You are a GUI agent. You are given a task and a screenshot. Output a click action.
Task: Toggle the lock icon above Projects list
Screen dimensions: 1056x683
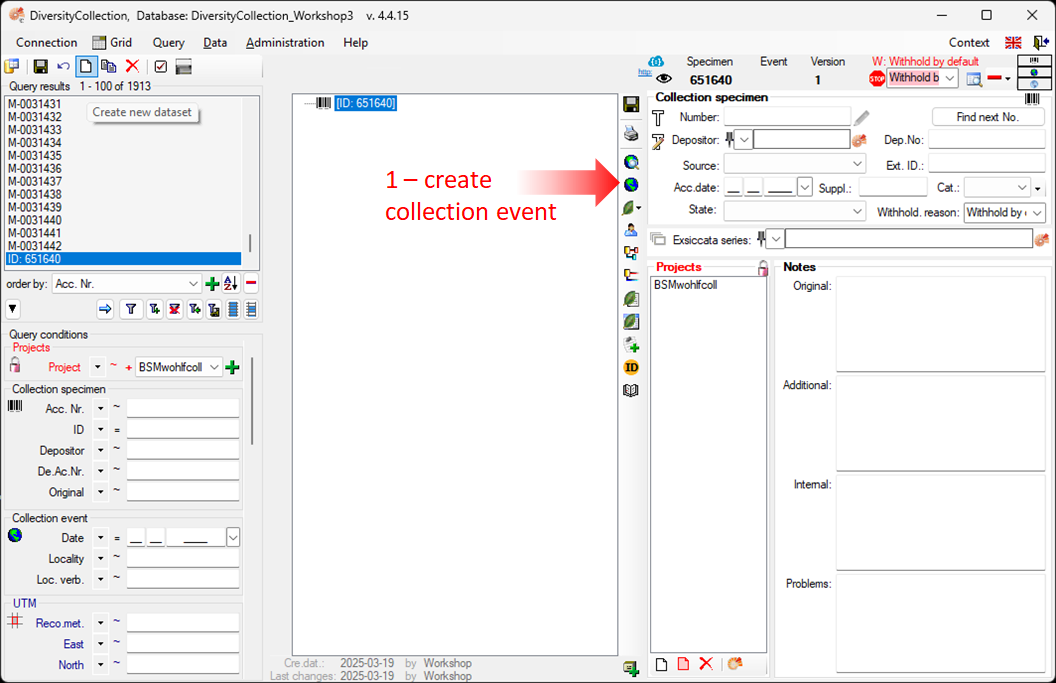tap(762, 268)
